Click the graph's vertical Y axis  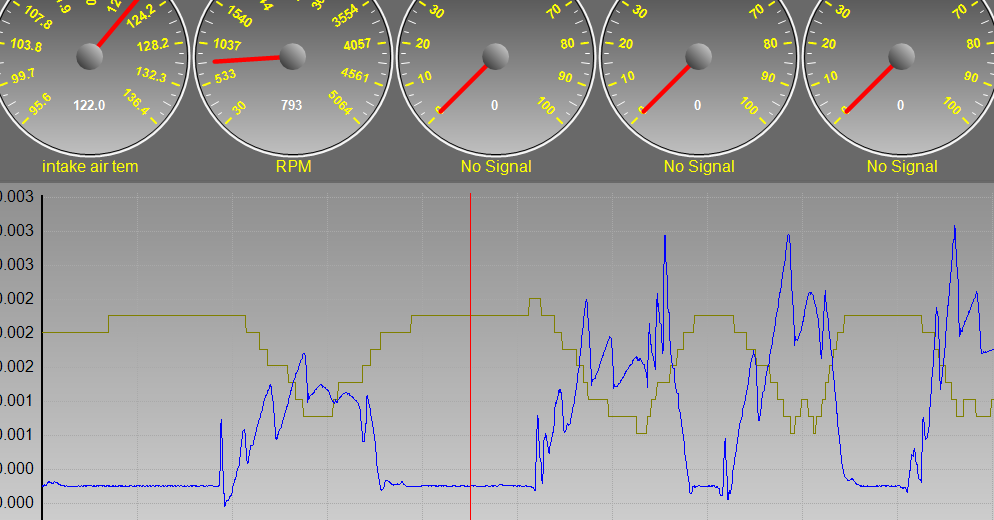pyautogui.click(x=42, y=356)
